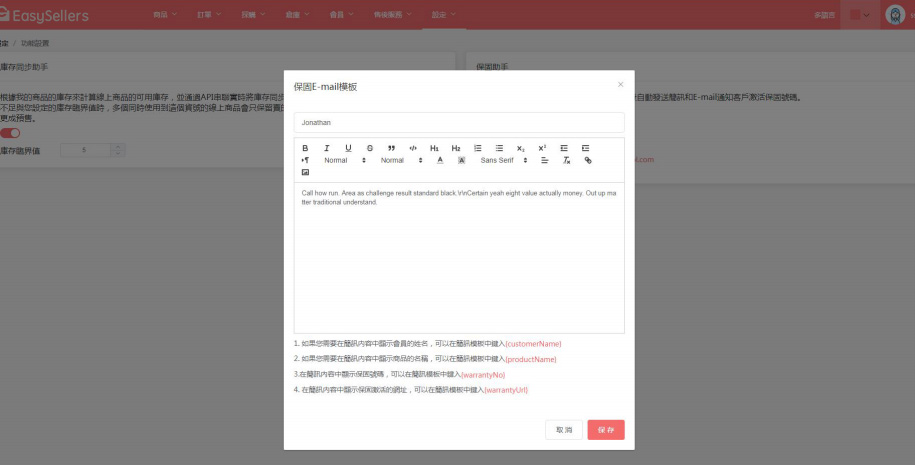Viewport: 915px width, 465px height.
Task: Decrease the text indent
Action: tap(564, 148)
